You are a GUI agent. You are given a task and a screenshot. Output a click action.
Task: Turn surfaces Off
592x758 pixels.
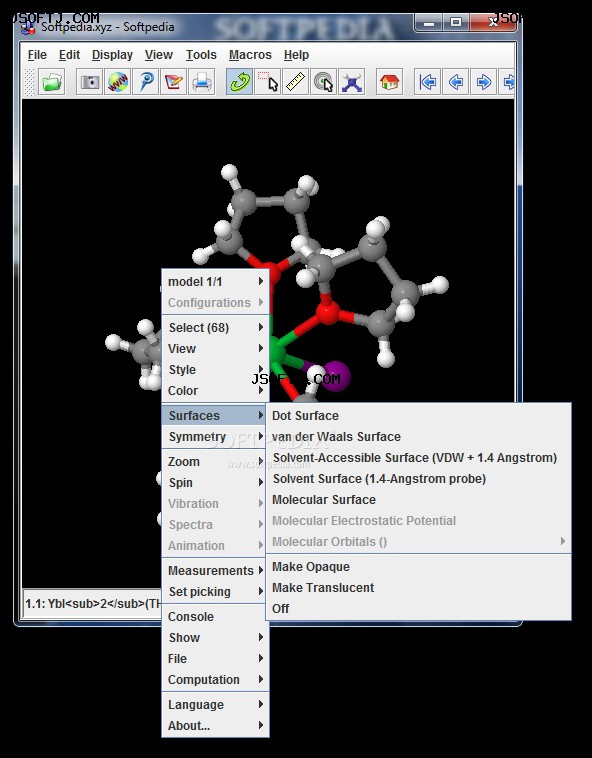point(419,609)
